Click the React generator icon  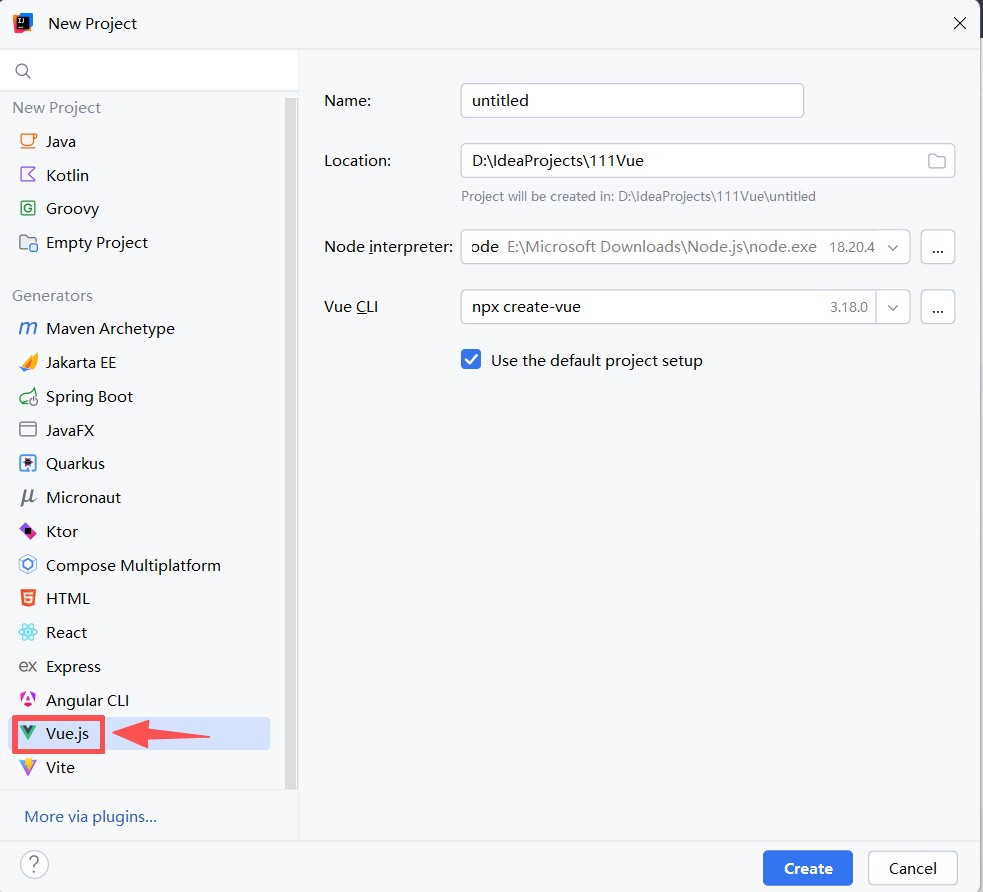28,633
